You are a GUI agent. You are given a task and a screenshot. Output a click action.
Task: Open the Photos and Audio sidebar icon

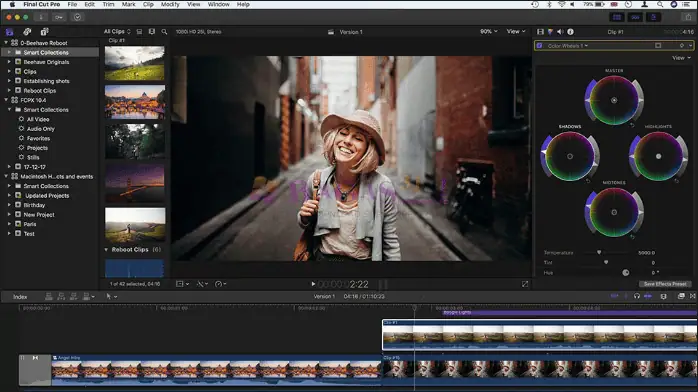point(27,32)
